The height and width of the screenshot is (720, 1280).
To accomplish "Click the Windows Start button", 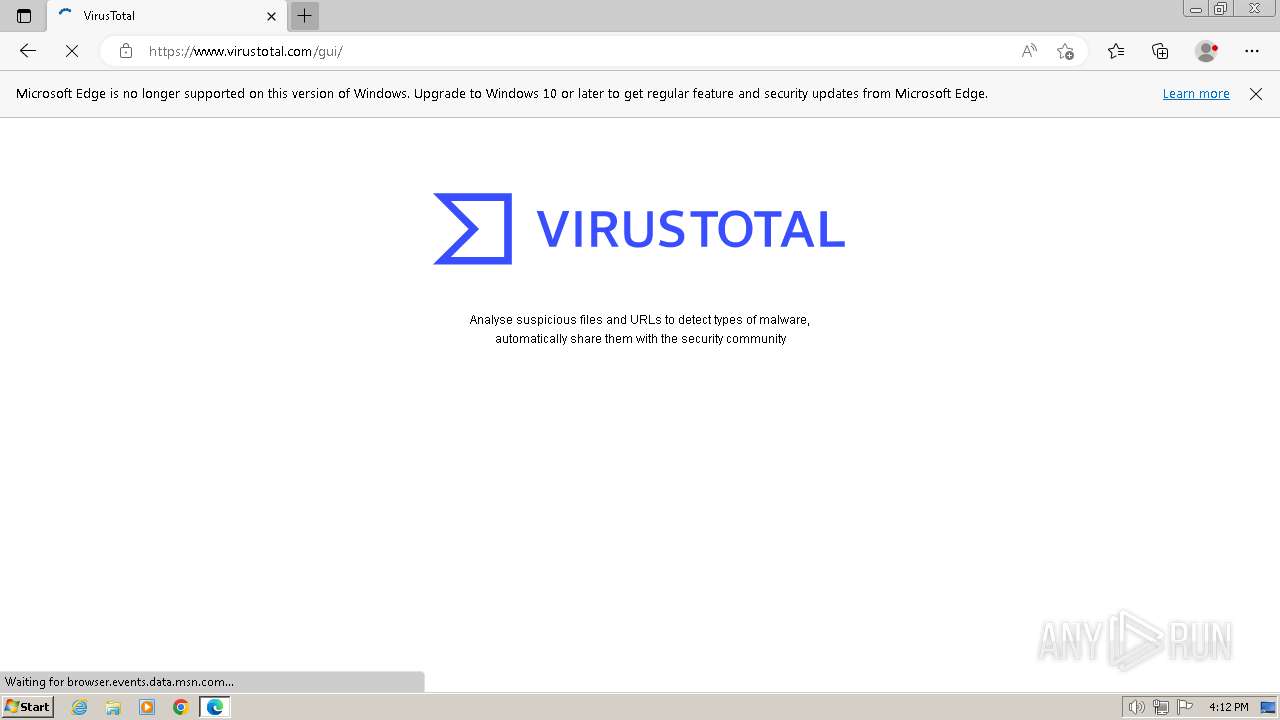I will [x=28, y=707].
